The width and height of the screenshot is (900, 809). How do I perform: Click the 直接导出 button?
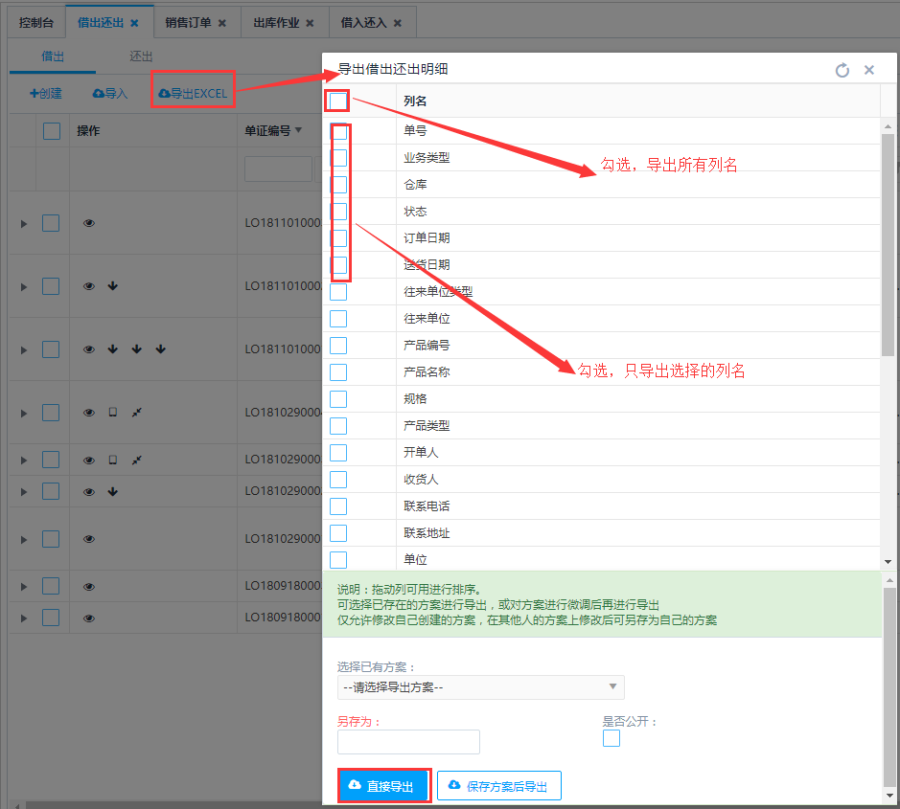[x=384, y=786]
